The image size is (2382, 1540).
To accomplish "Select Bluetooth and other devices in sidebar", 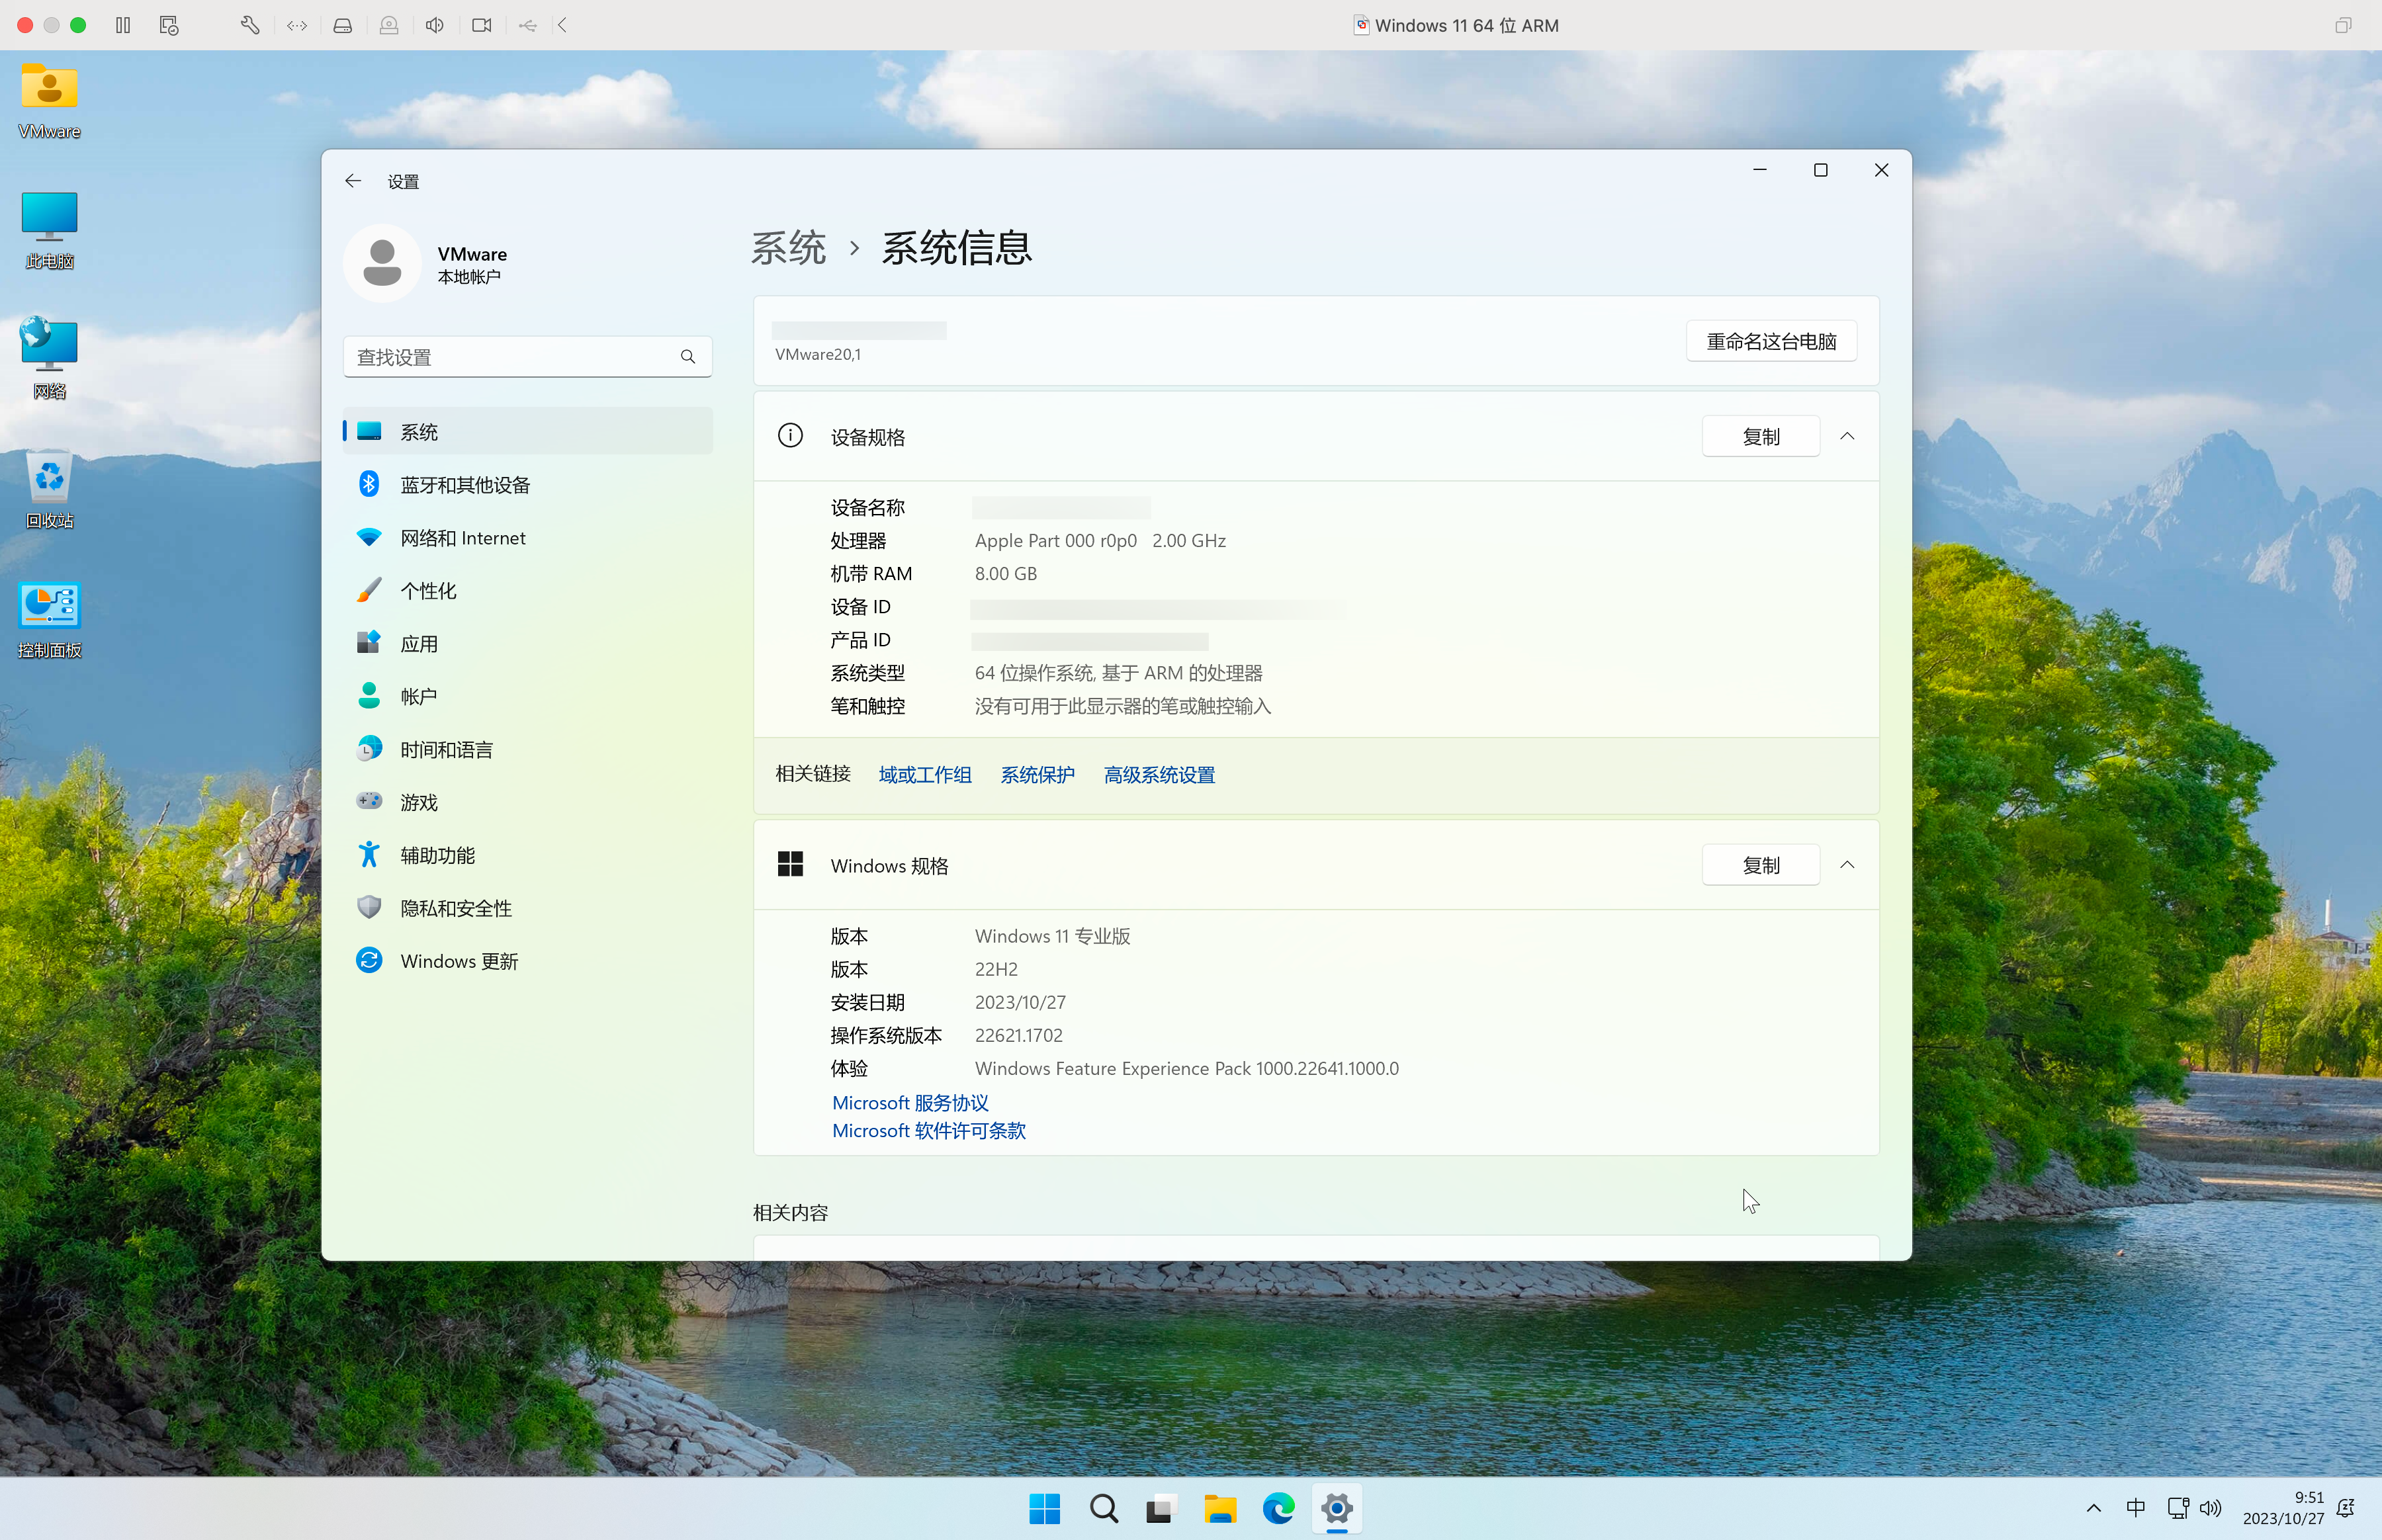I will 465,485.
